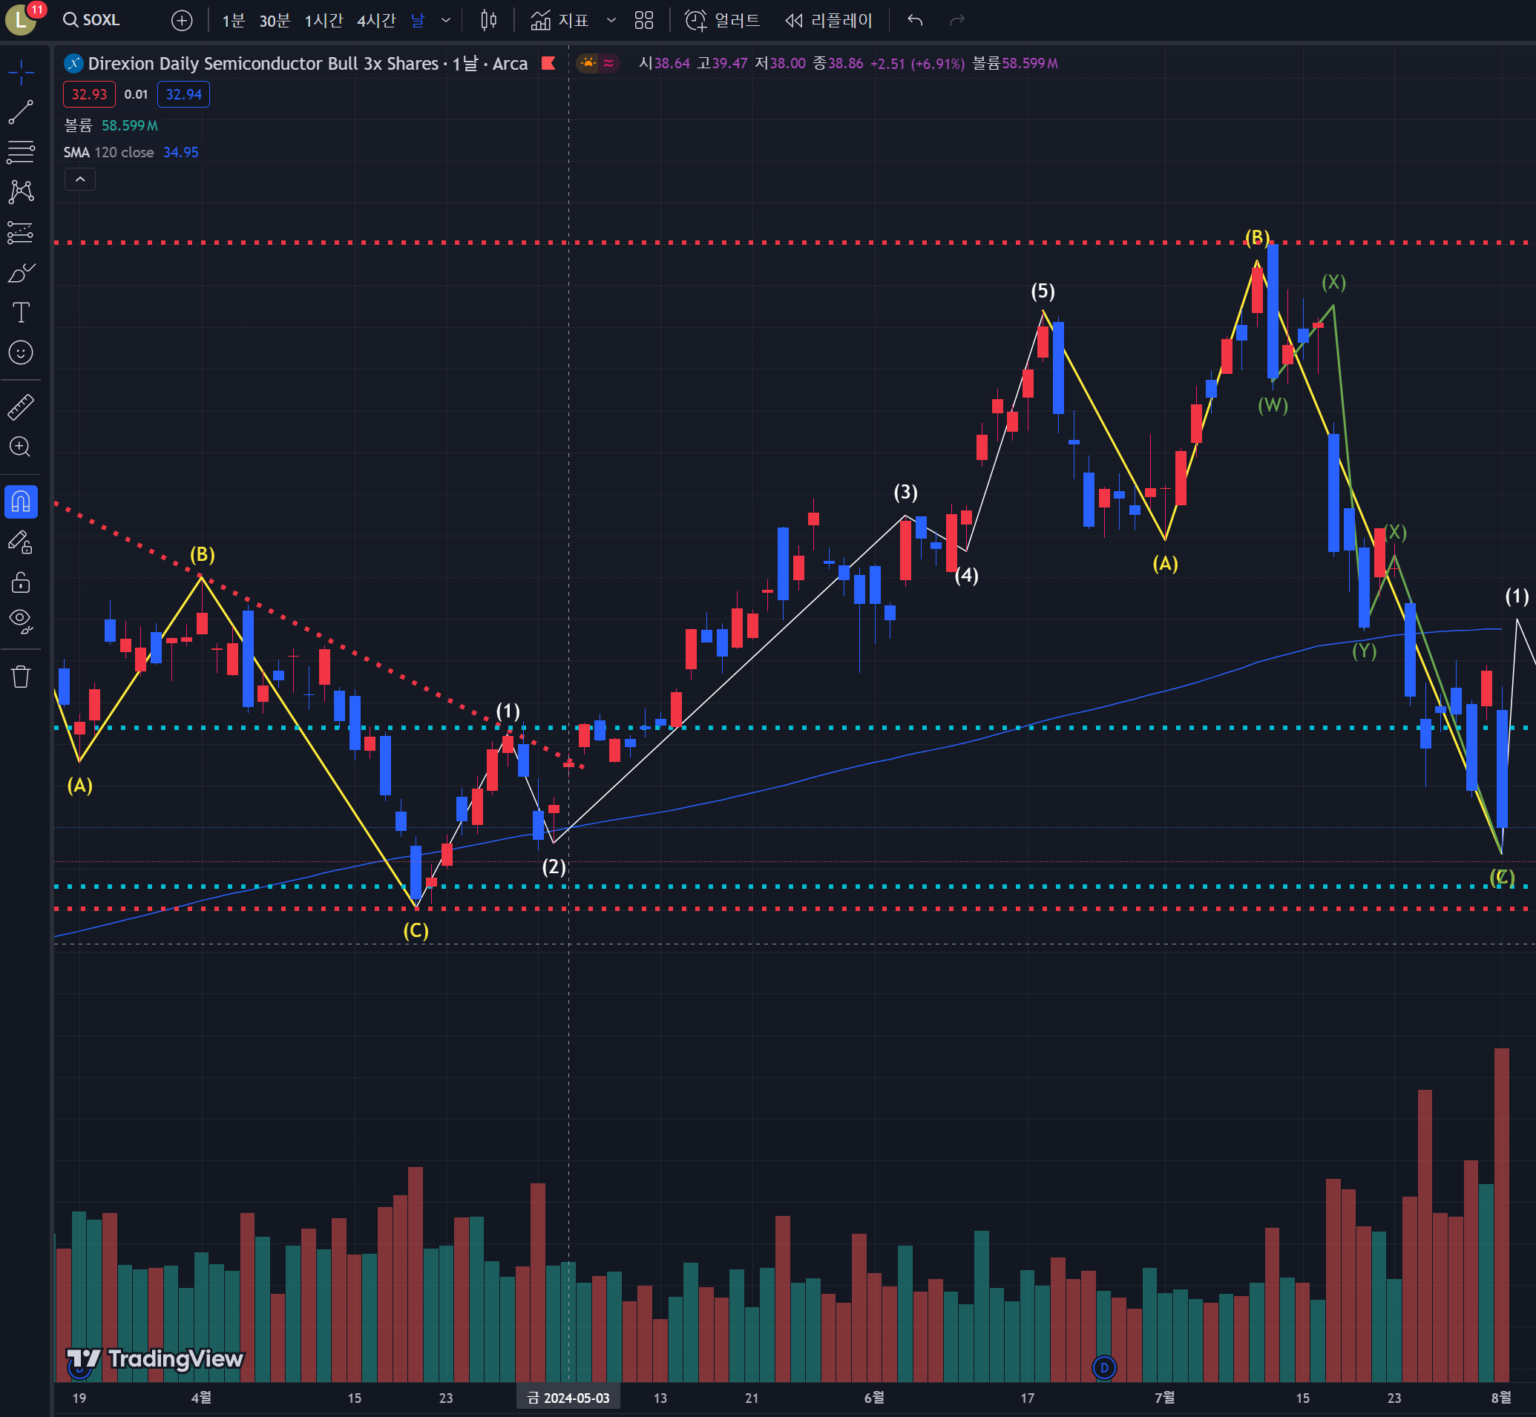The width and height of the screenshot is (1536, 1417).
Task: Switch to the 4시간 timeframe
Action: point(376,20)
